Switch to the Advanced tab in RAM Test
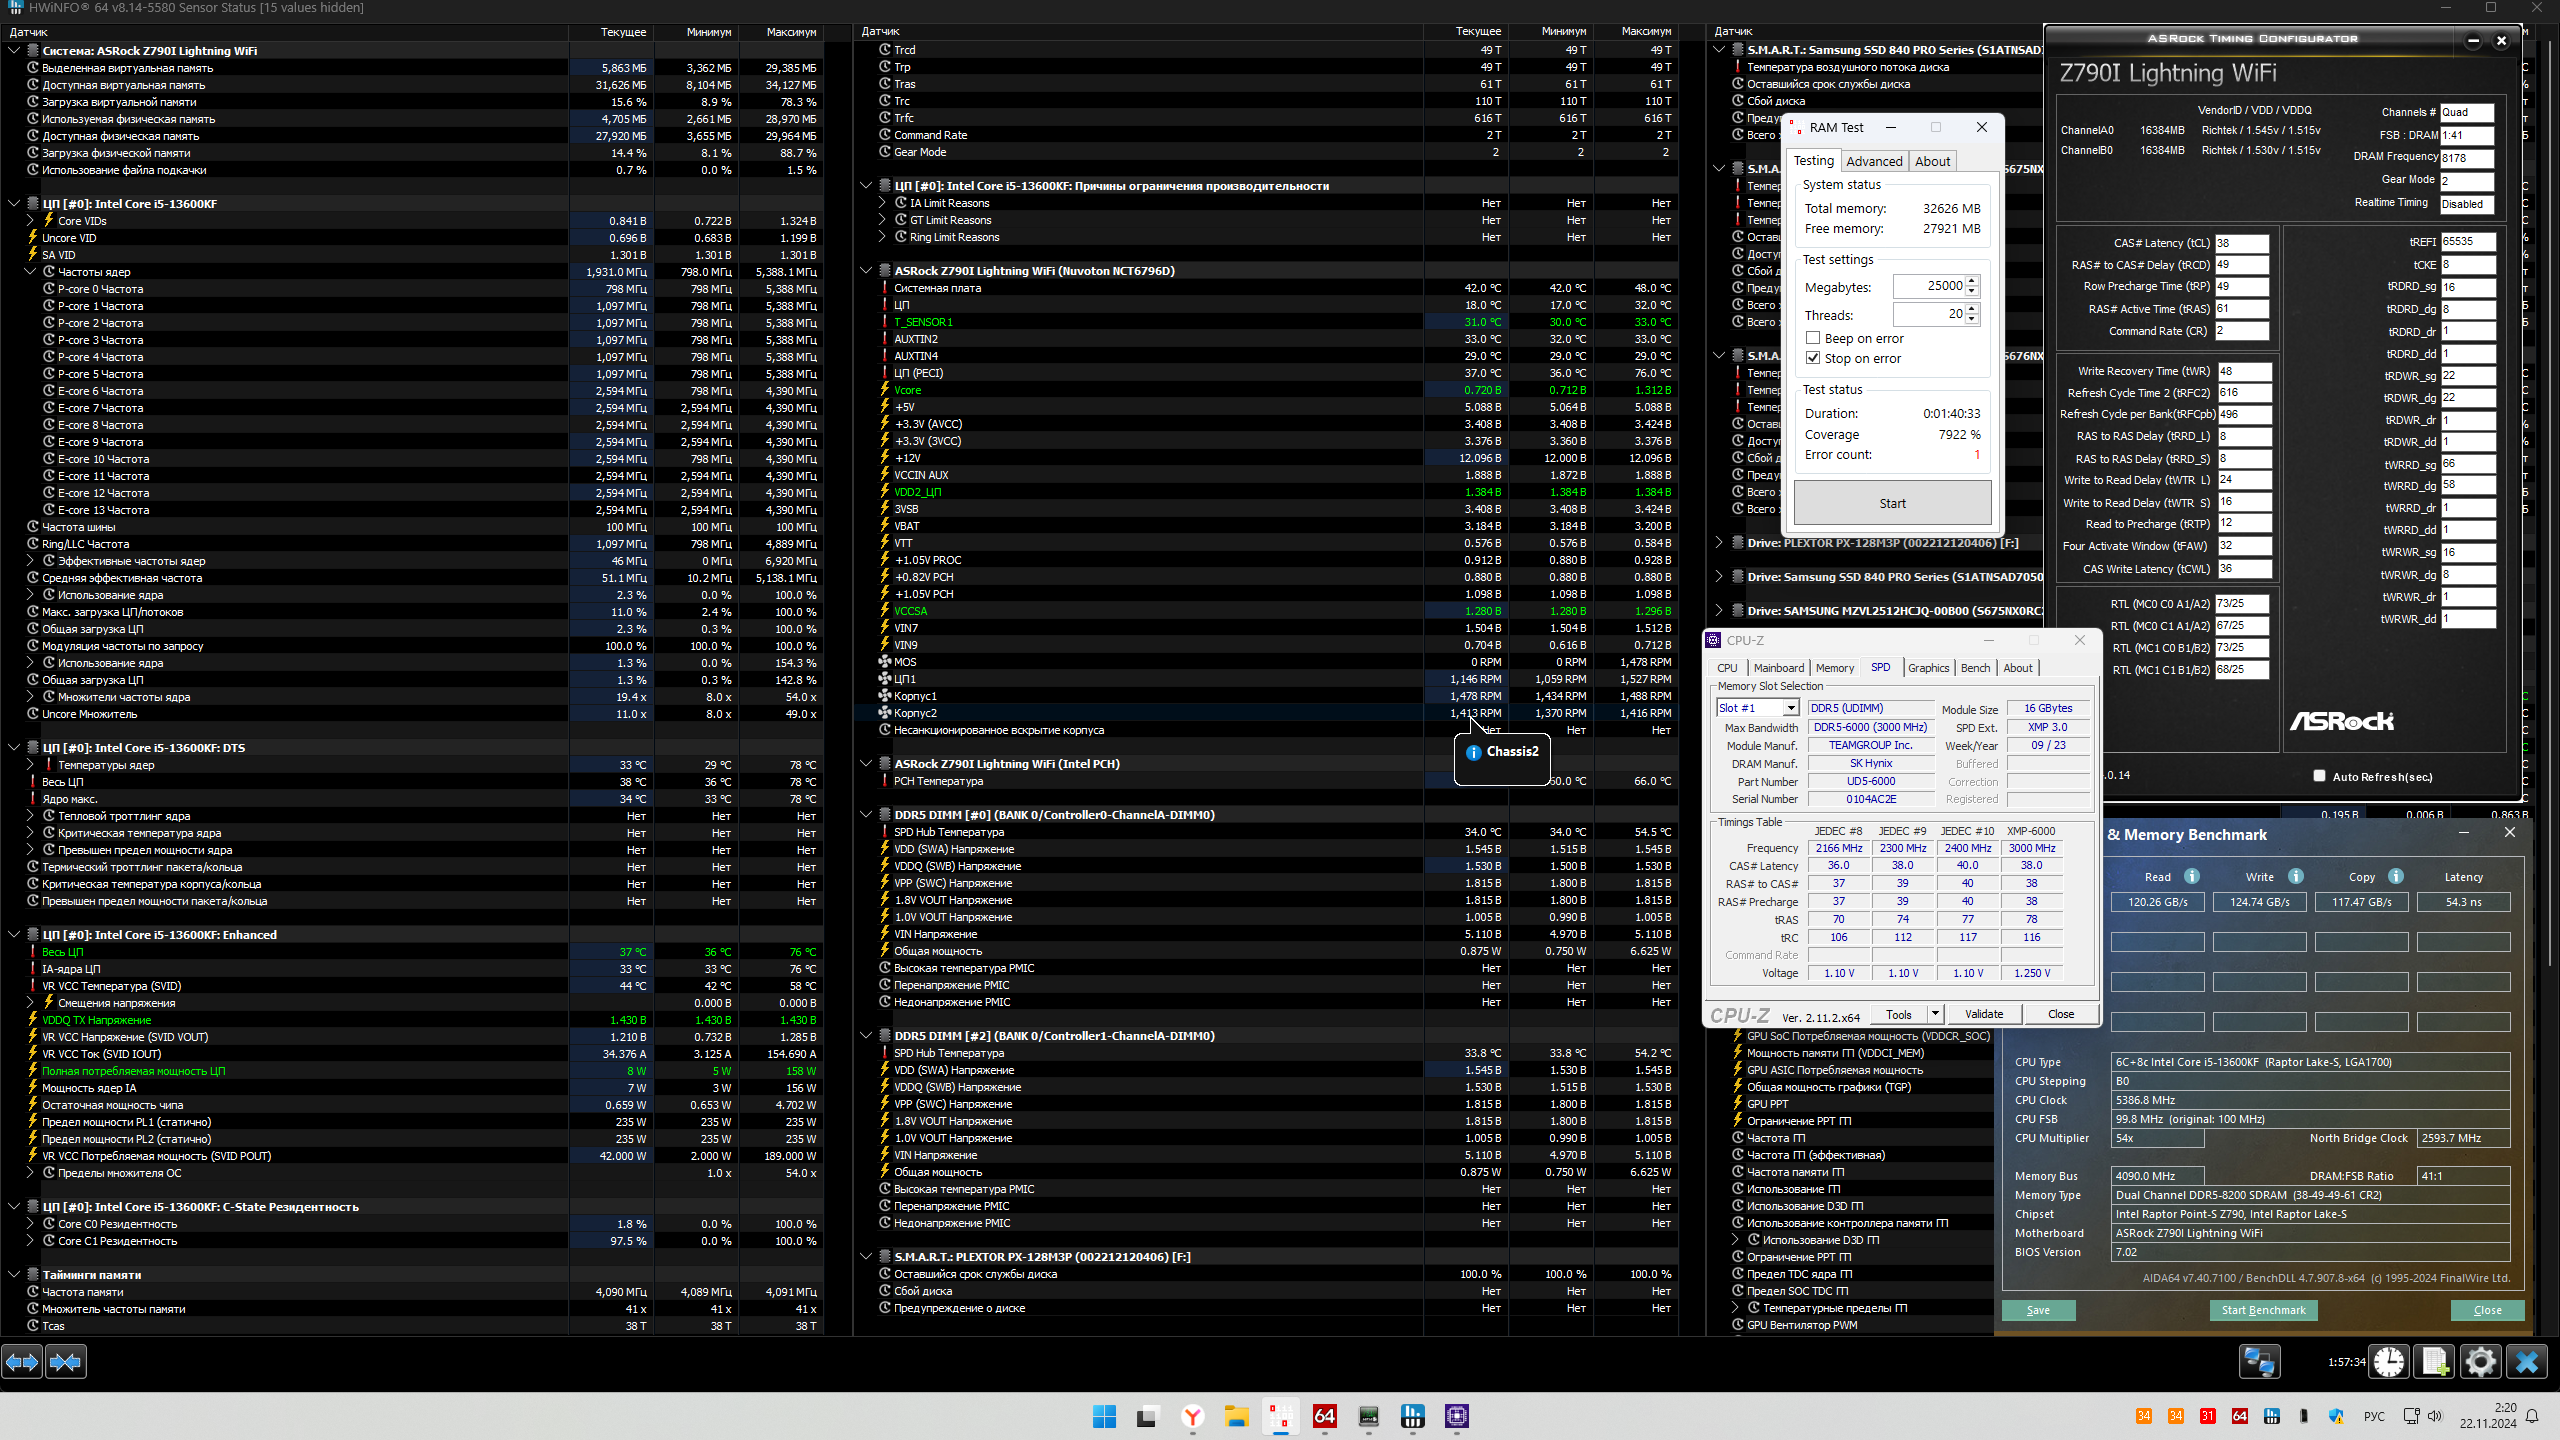2560x1440 pixels. [1874, 161]
